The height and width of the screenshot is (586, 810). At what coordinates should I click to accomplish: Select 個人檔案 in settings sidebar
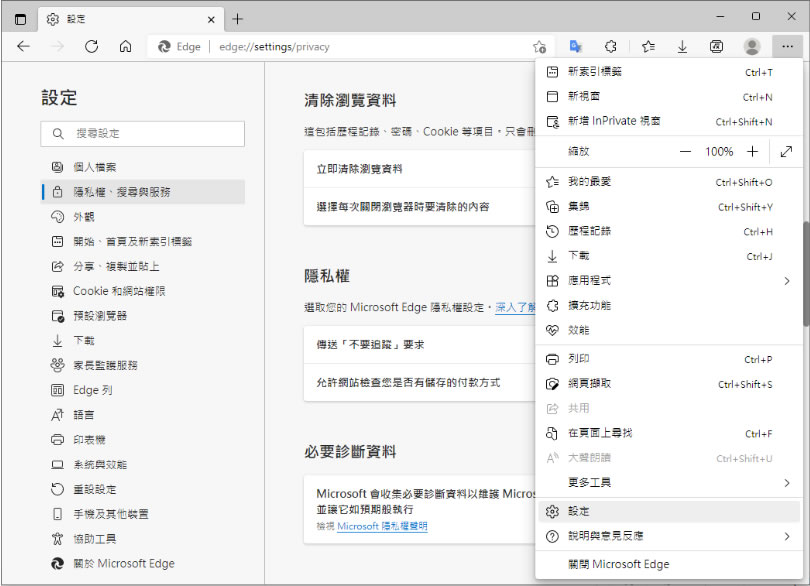click(143, 167)
